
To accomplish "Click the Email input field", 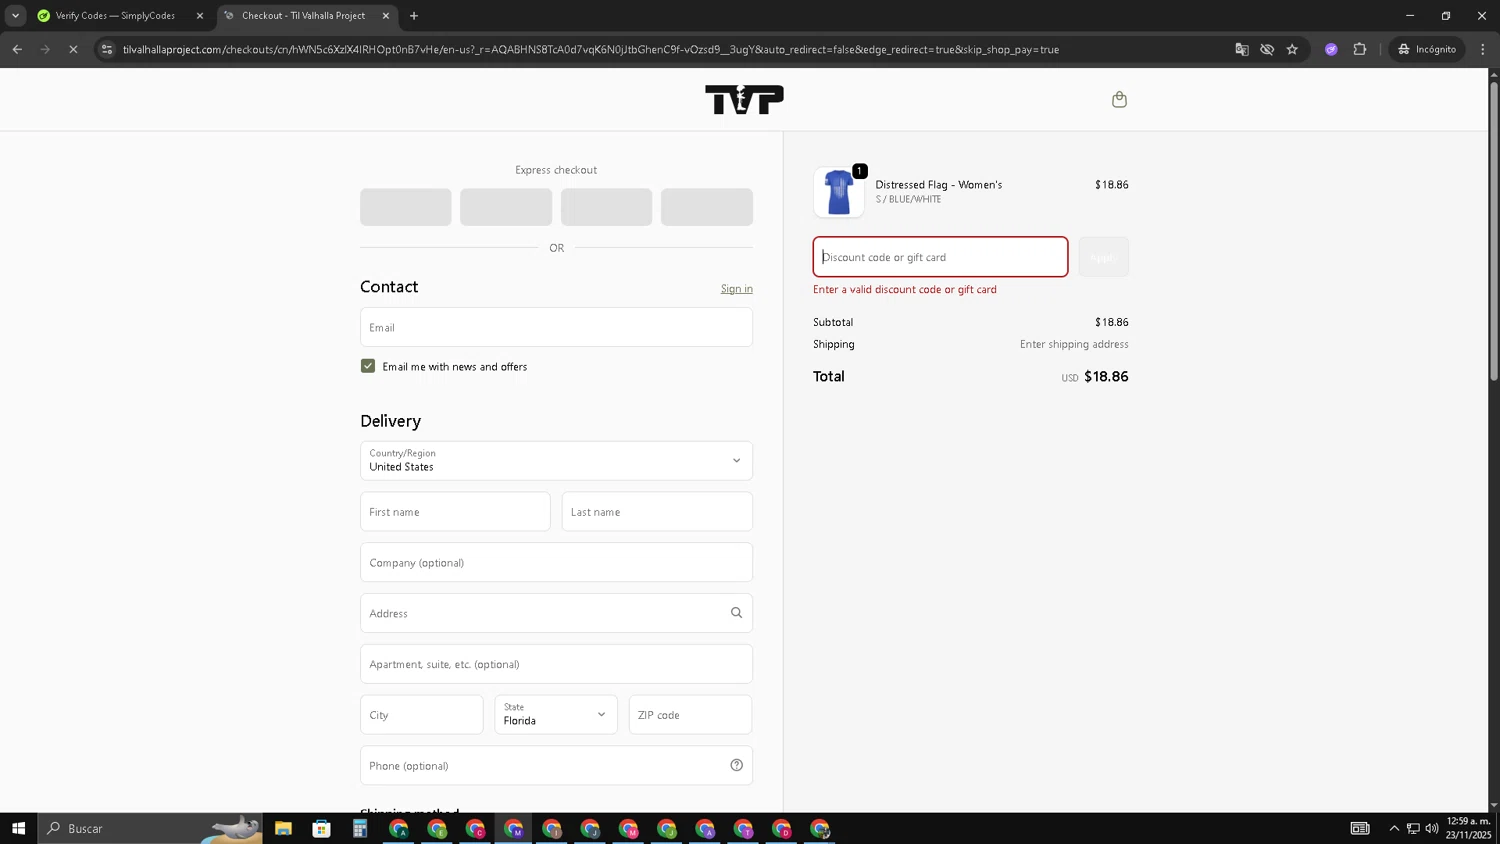I will pyautogui.click(x=556, y=327).
